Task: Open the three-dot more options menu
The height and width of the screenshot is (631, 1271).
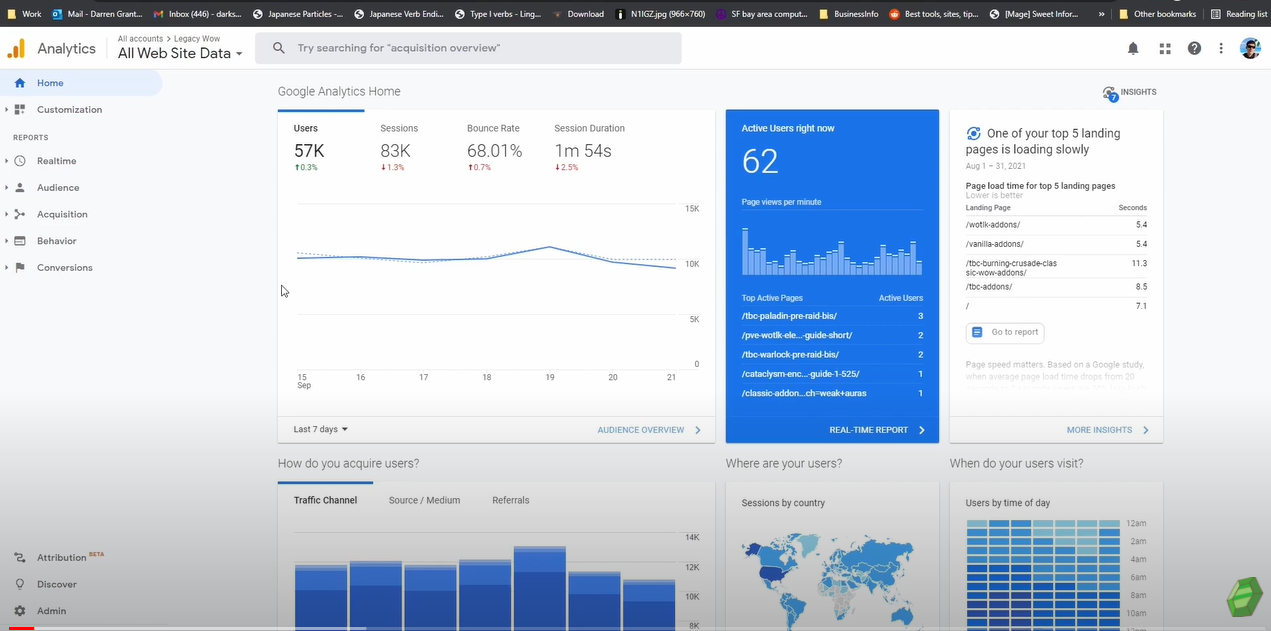Action: pyautogui.click(x=1221, y=48)
